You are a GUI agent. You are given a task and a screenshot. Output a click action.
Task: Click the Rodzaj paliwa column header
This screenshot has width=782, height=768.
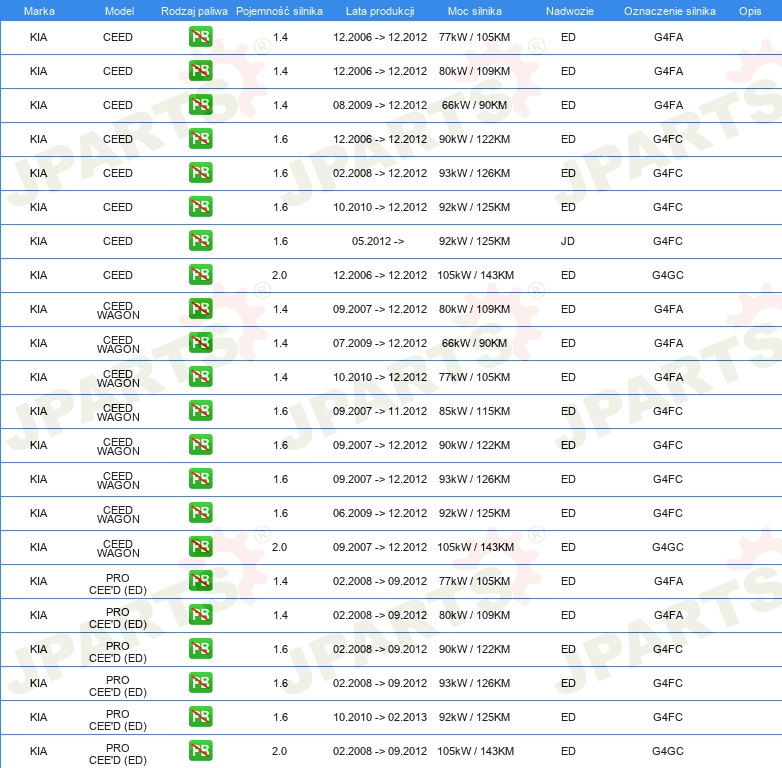point(194,11)
